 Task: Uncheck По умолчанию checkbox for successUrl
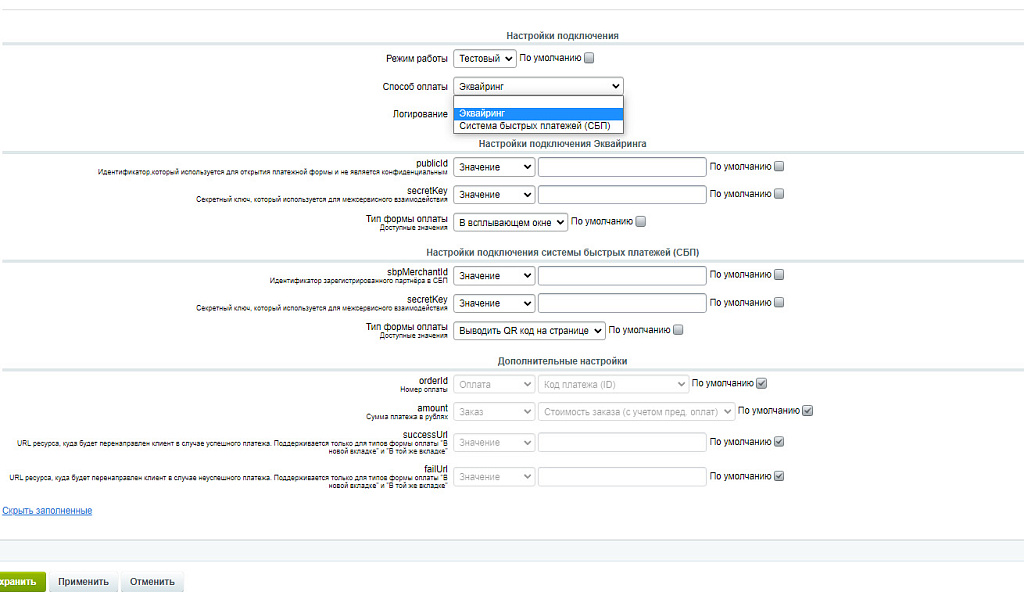pyautogui.click(x=779, y=442)
